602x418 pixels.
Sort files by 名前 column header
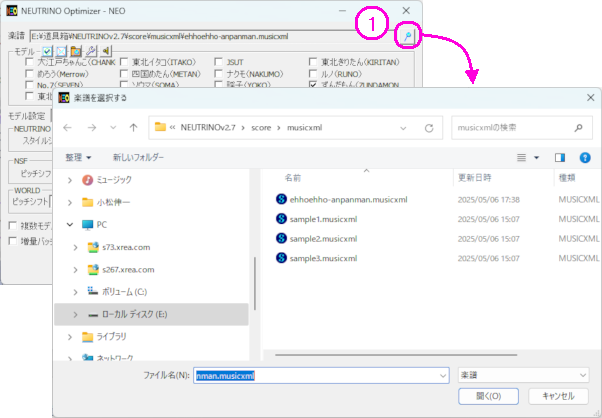[293, 178]
